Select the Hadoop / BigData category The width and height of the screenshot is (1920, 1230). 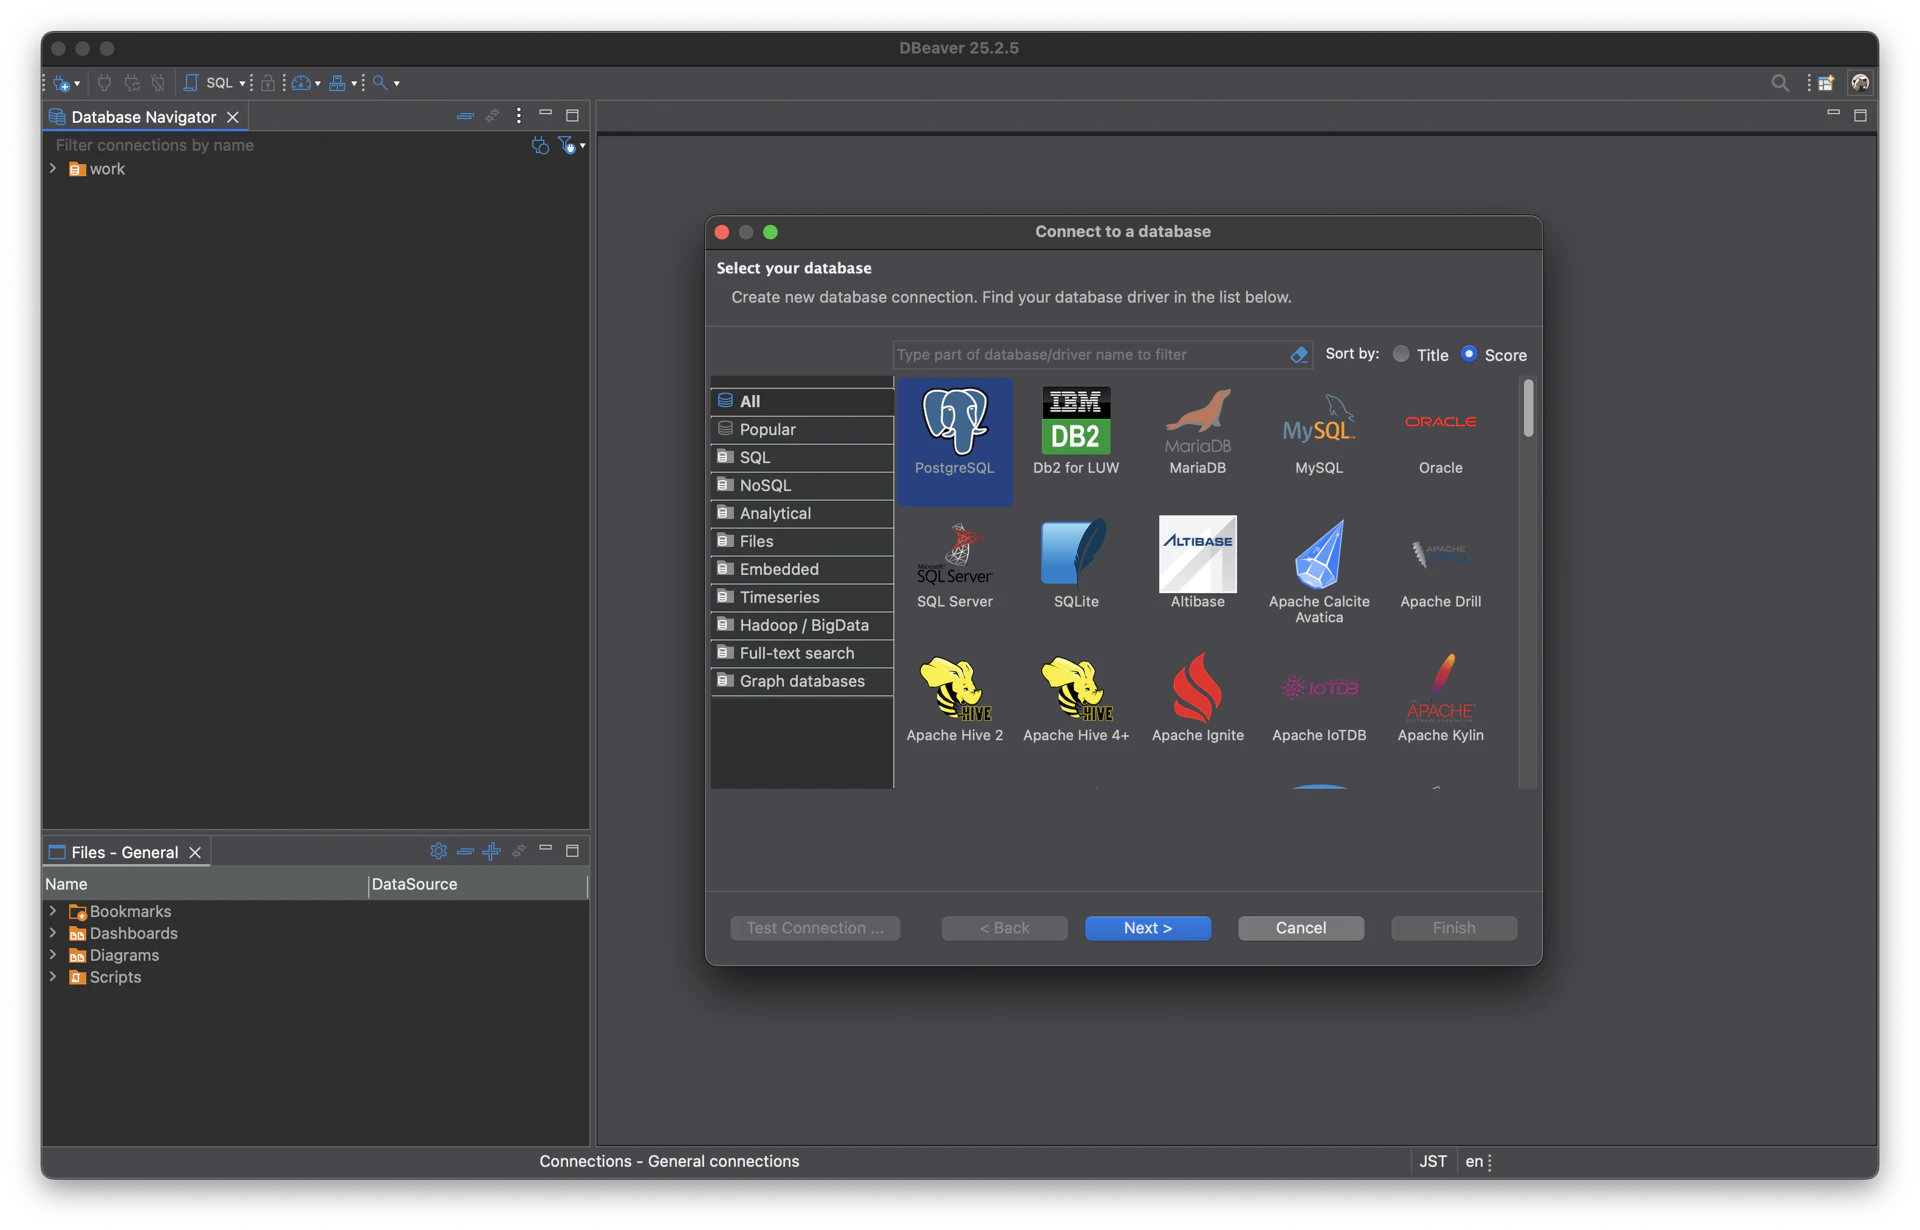pyautogui.click(x=802, y=625)
